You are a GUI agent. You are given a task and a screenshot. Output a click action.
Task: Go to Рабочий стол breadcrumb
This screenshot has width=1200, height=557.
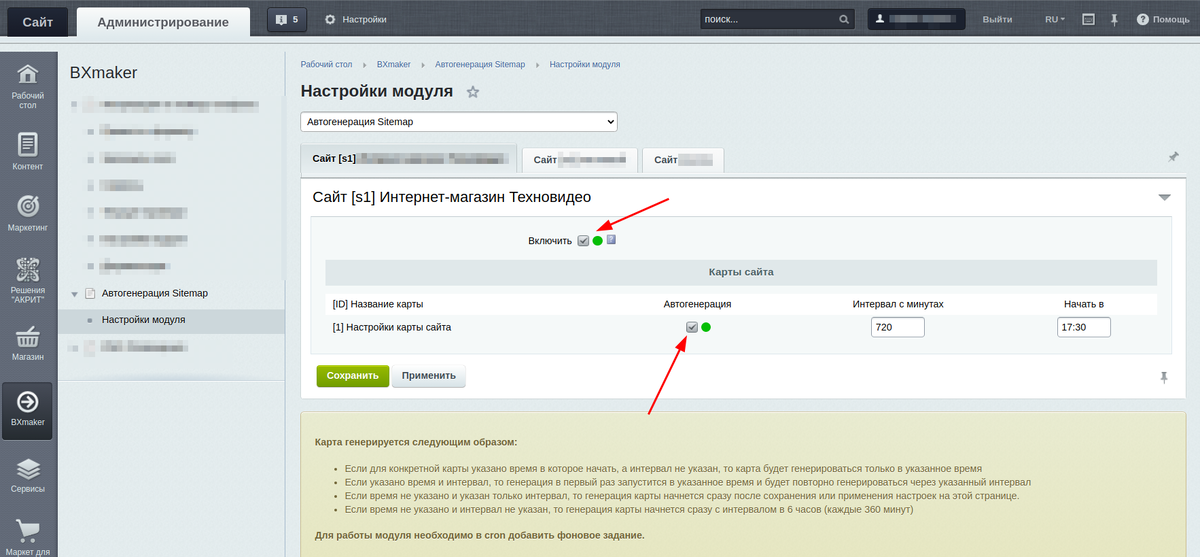point(327,64)
